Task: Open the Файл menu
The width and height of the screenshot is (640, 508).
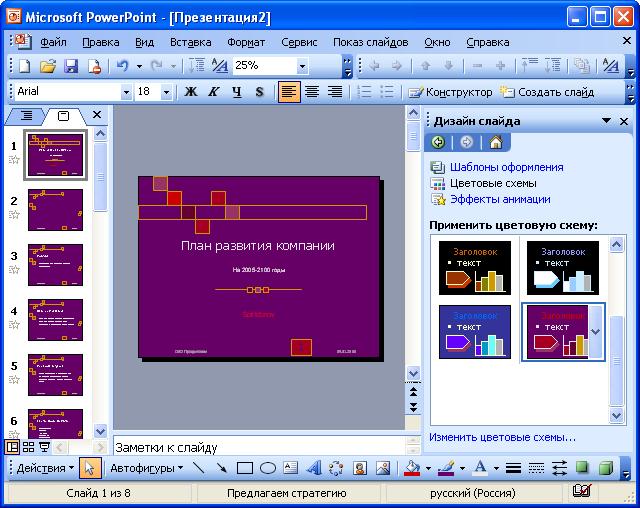Action: pos(53,42)
